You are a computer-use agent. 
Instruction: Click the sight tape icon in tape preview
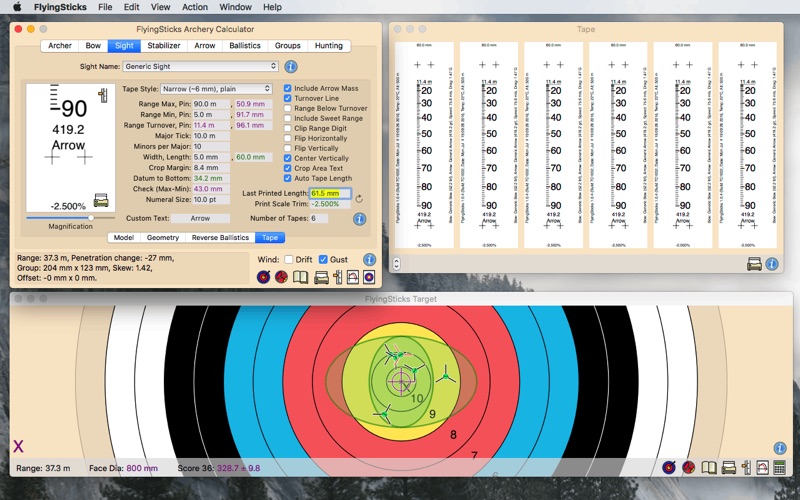pos(103,95)
